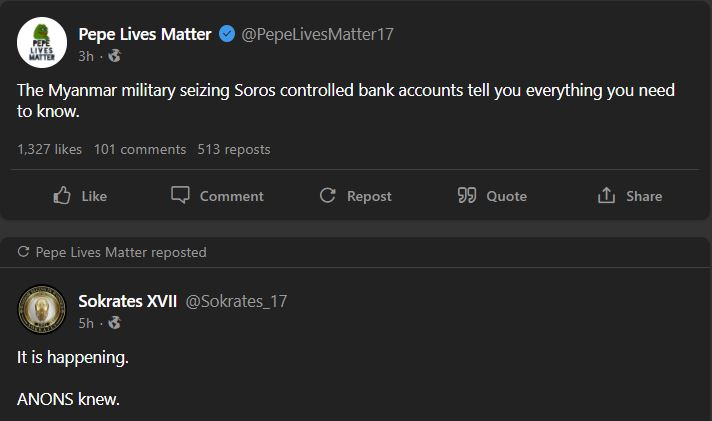712x421 pixels.
Task: Click the Repost circular arrow icon
Action: [x=327, y=196]
